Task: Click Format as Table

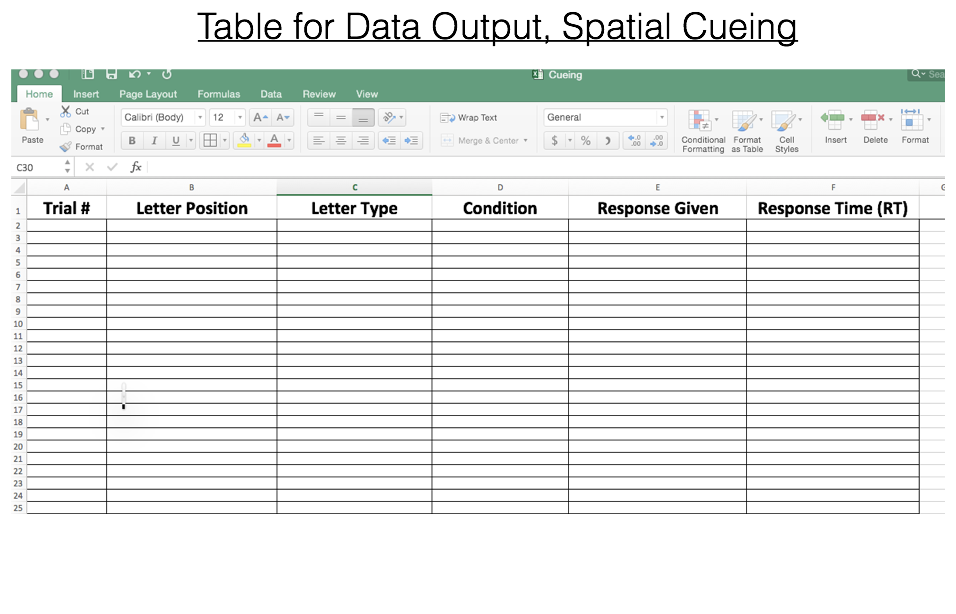Action: (x=747, y=131)
